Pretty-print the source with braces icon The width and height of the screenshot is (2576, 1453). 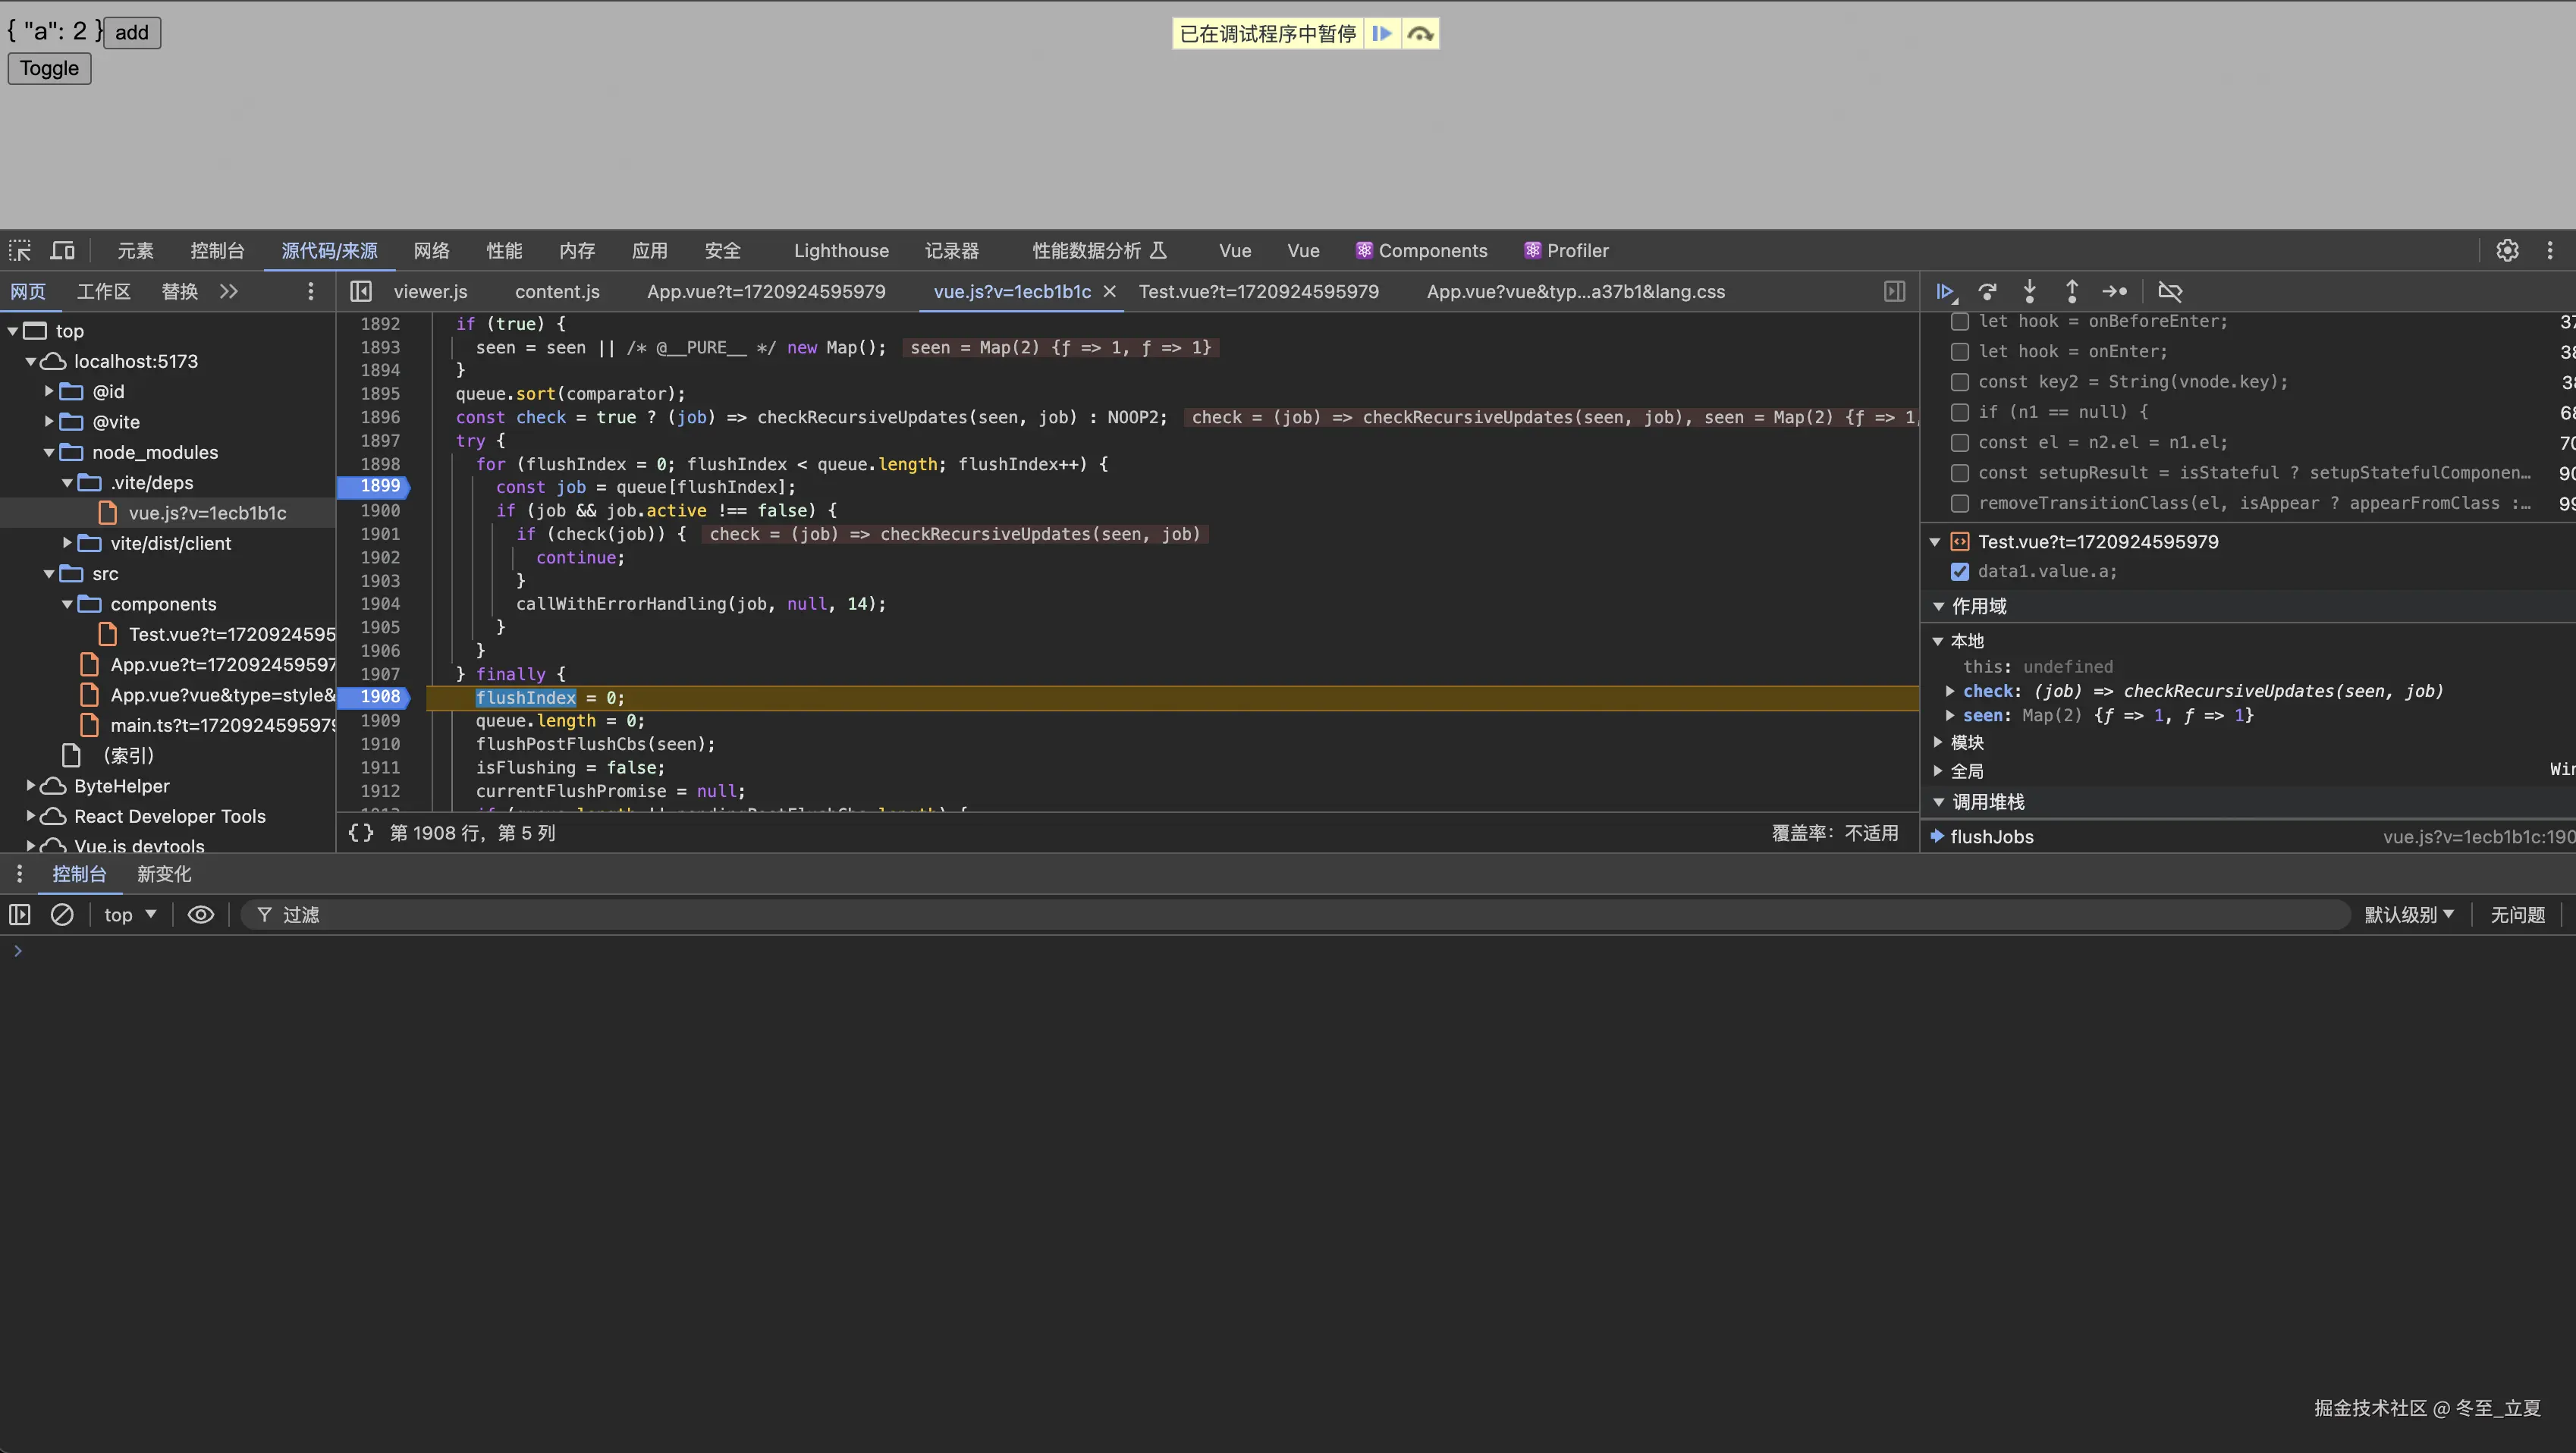[360, 832]
